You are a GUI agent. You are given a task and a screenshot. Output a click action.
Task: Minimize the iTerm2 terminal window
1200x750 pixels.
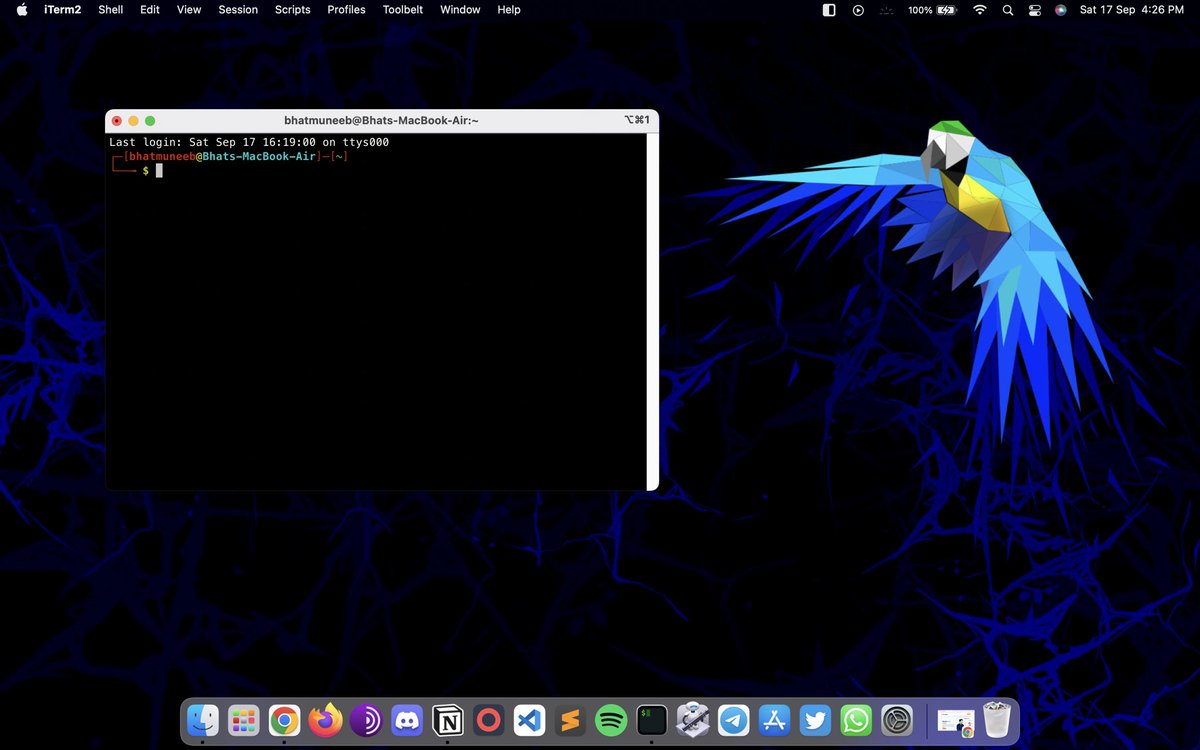point(133,120)
